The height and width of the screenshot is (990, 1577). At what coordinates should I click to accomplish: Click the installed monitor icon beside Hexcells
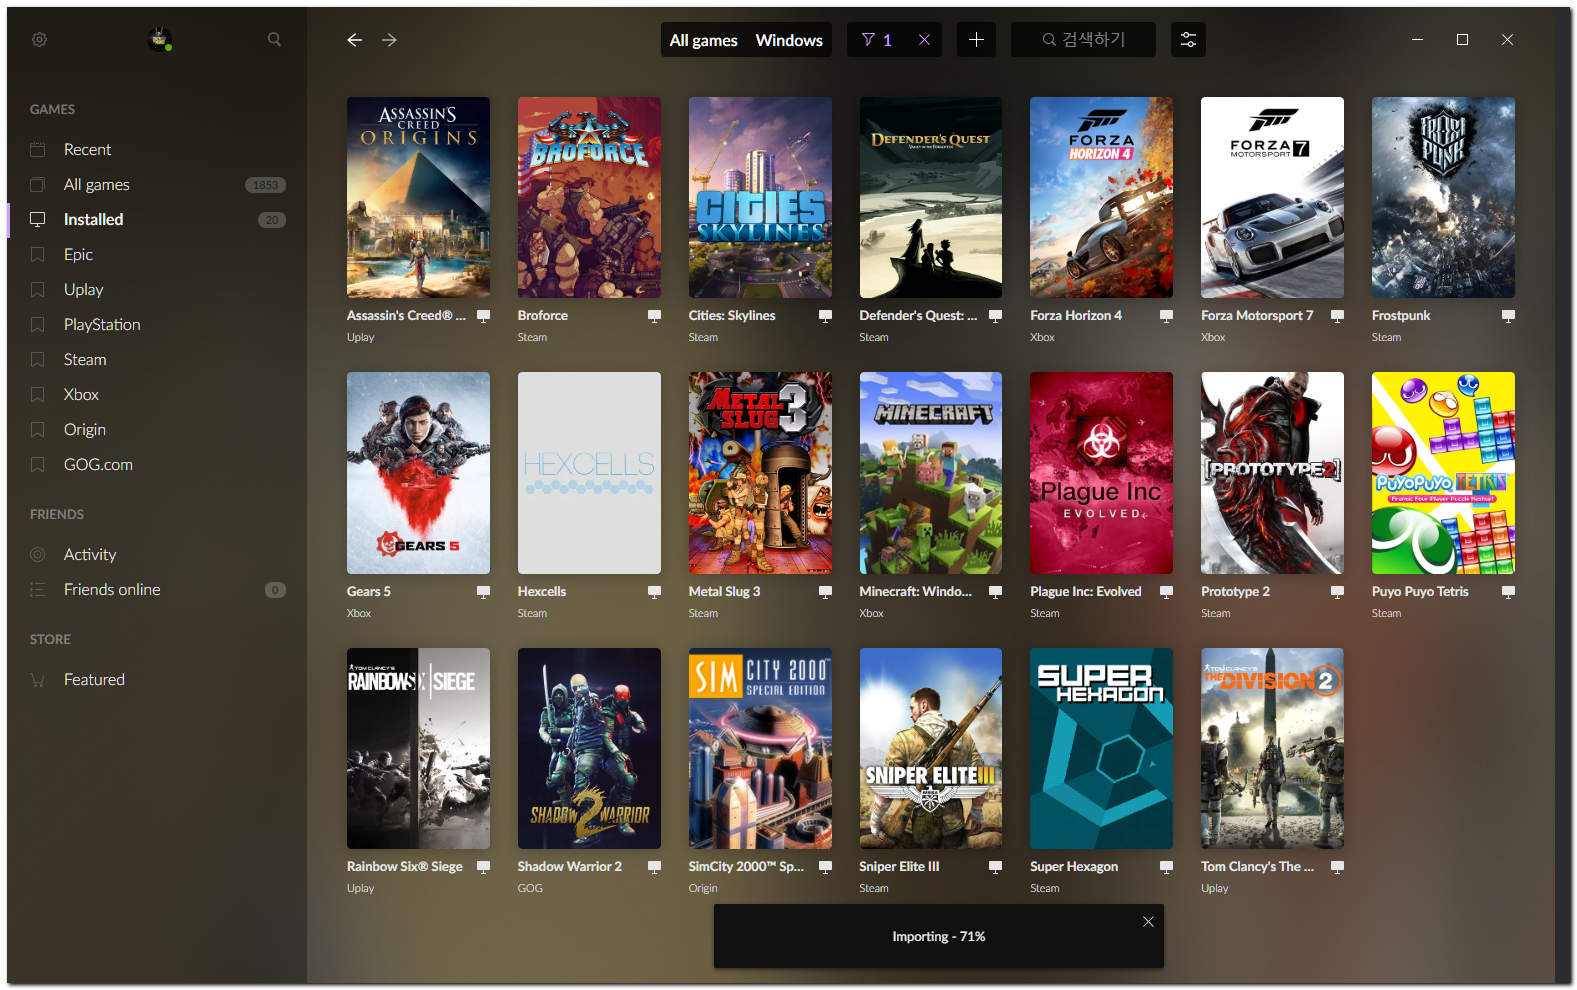coord(654,592)
